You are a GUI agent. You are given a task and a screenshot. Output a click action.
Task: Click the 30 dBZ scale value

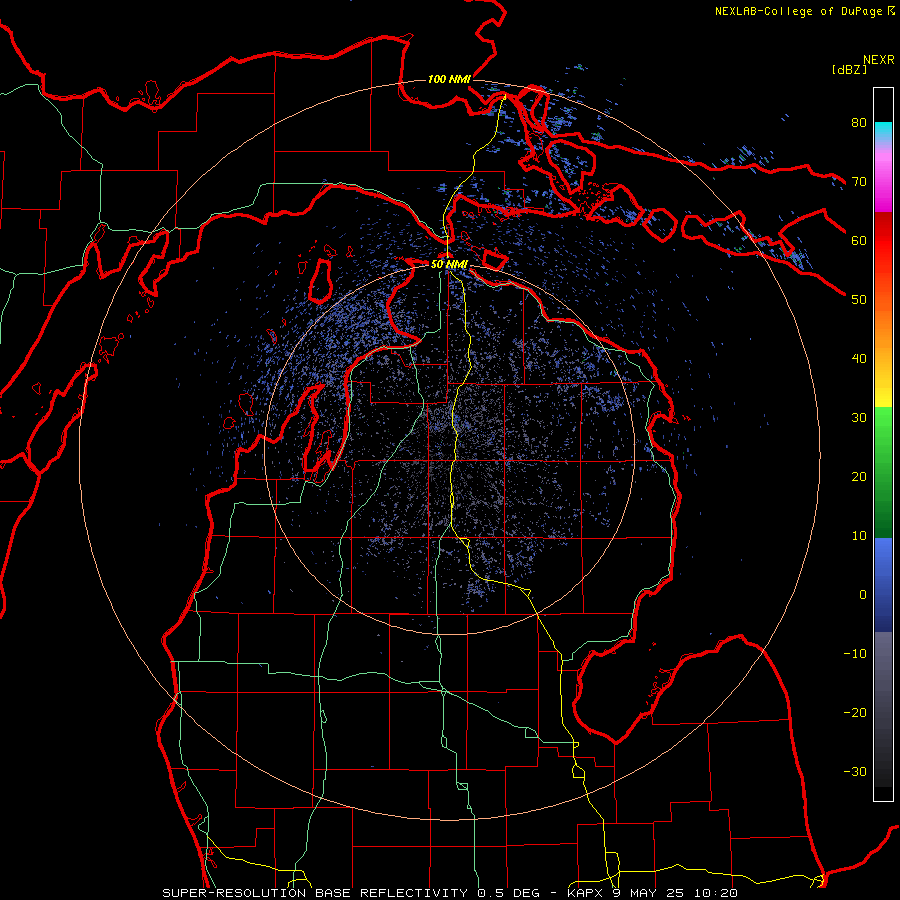pyautogui.click(x=859, y=417)
